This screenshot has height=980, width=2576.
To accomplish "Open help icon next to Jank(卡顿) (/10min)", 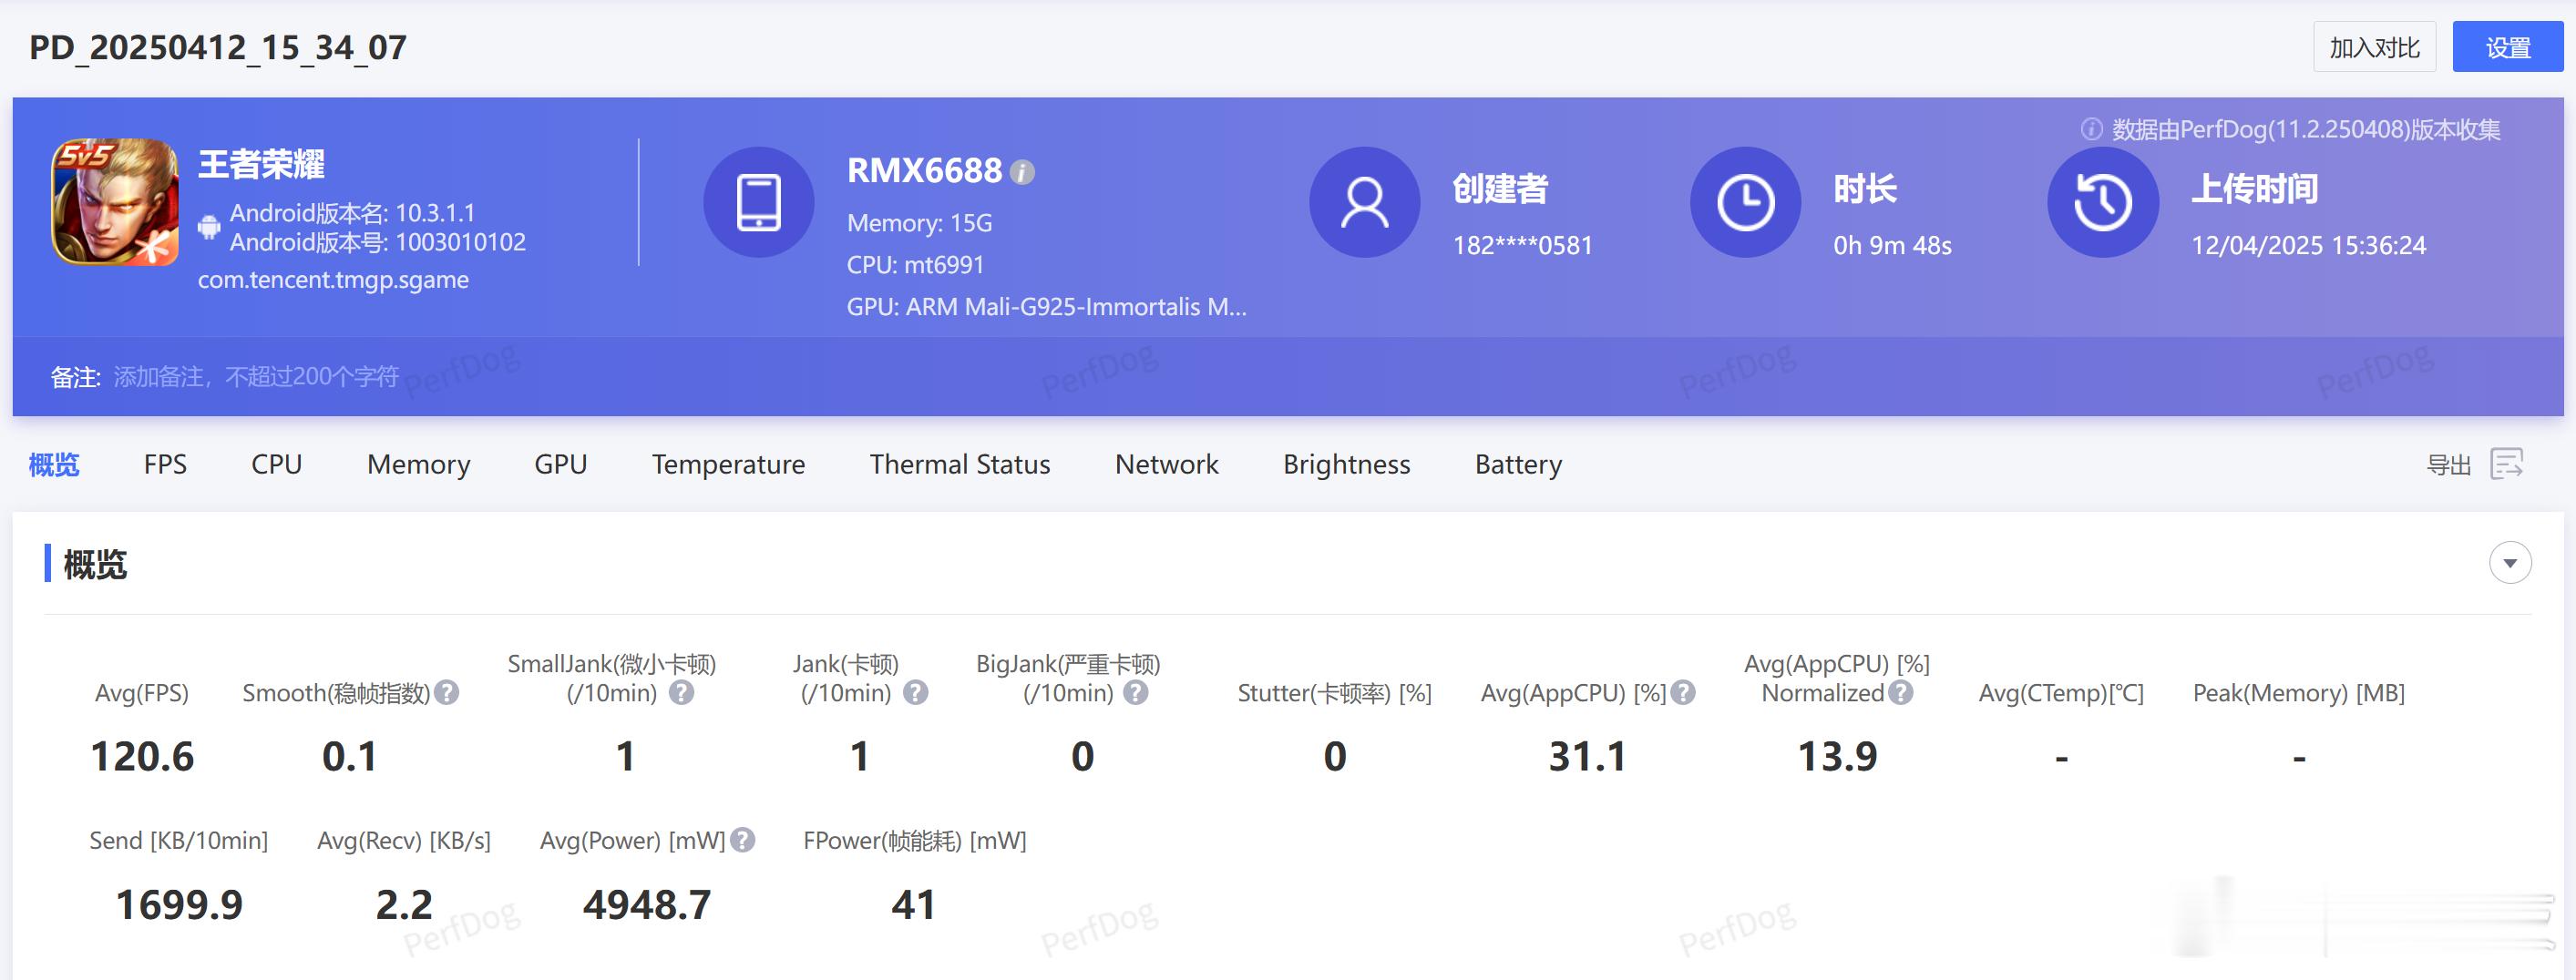I will [916, 692].
